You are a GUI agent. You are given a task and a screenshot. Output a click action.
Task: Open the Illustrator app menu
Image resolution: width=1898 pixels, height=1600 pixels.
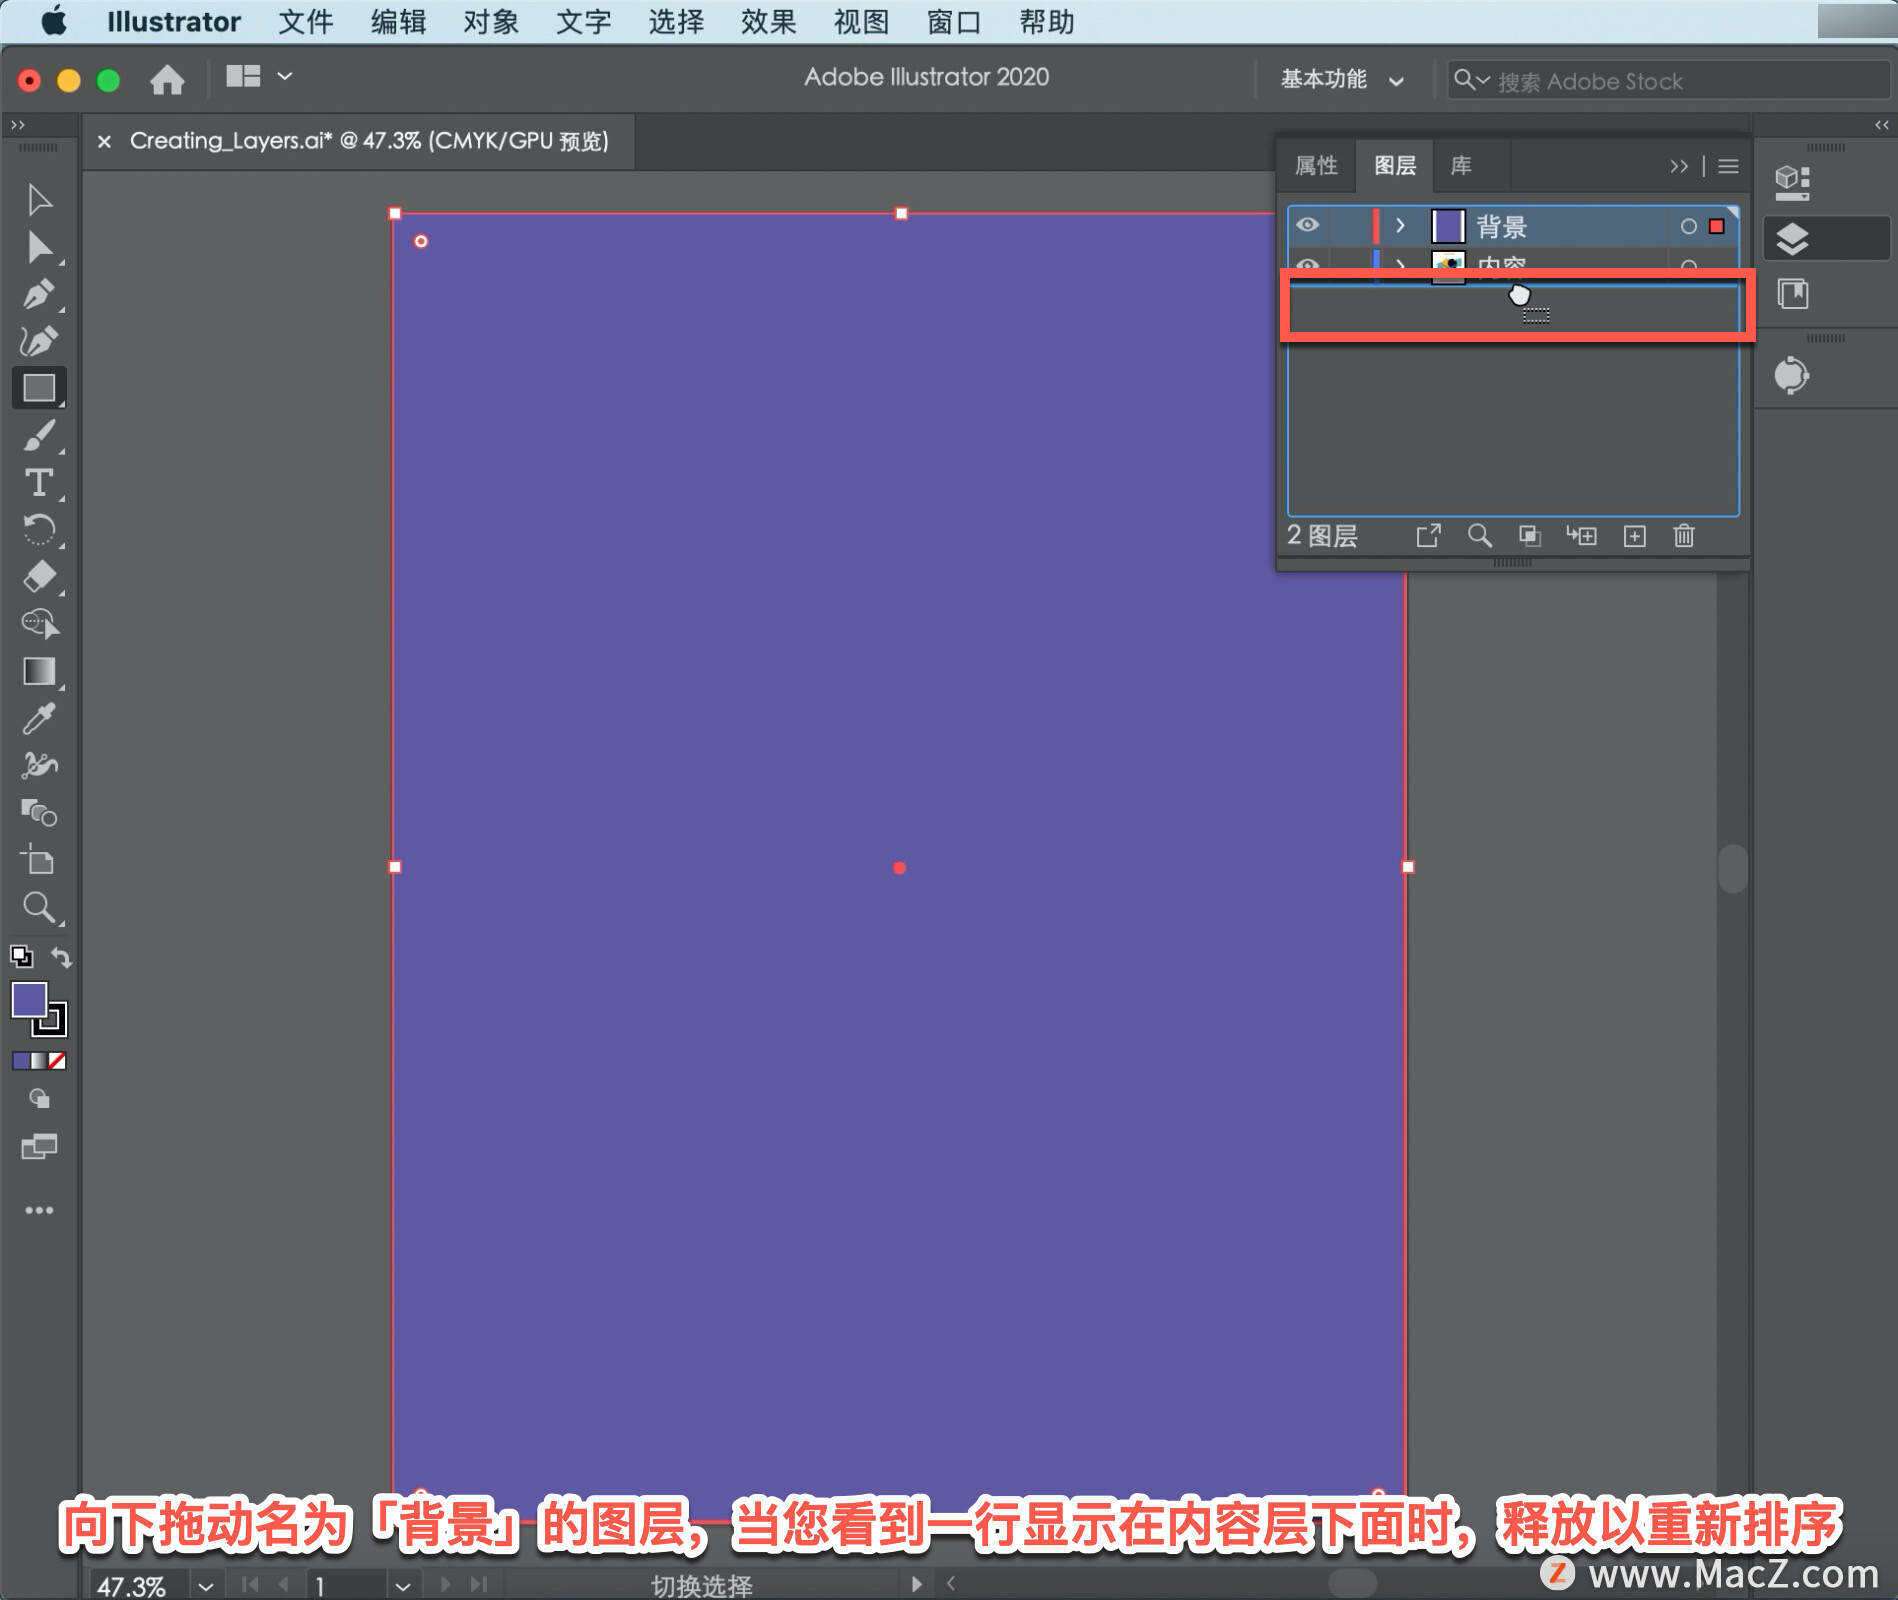point(174,21)
